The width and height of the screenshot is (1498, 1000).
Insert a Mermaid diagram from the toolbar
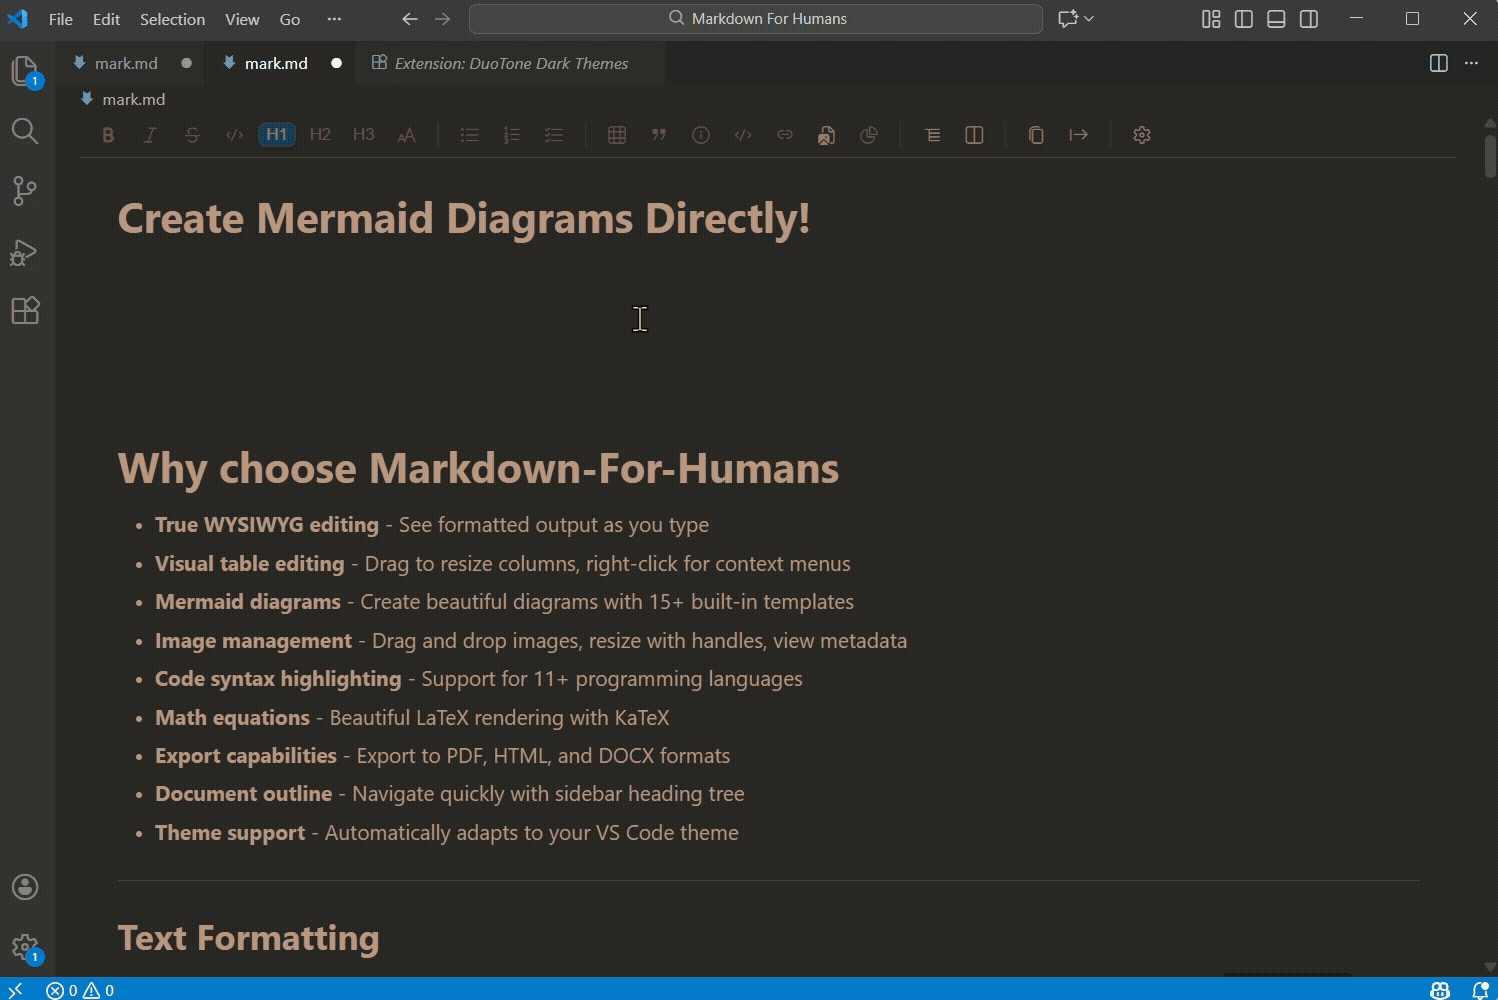[869, 134]
